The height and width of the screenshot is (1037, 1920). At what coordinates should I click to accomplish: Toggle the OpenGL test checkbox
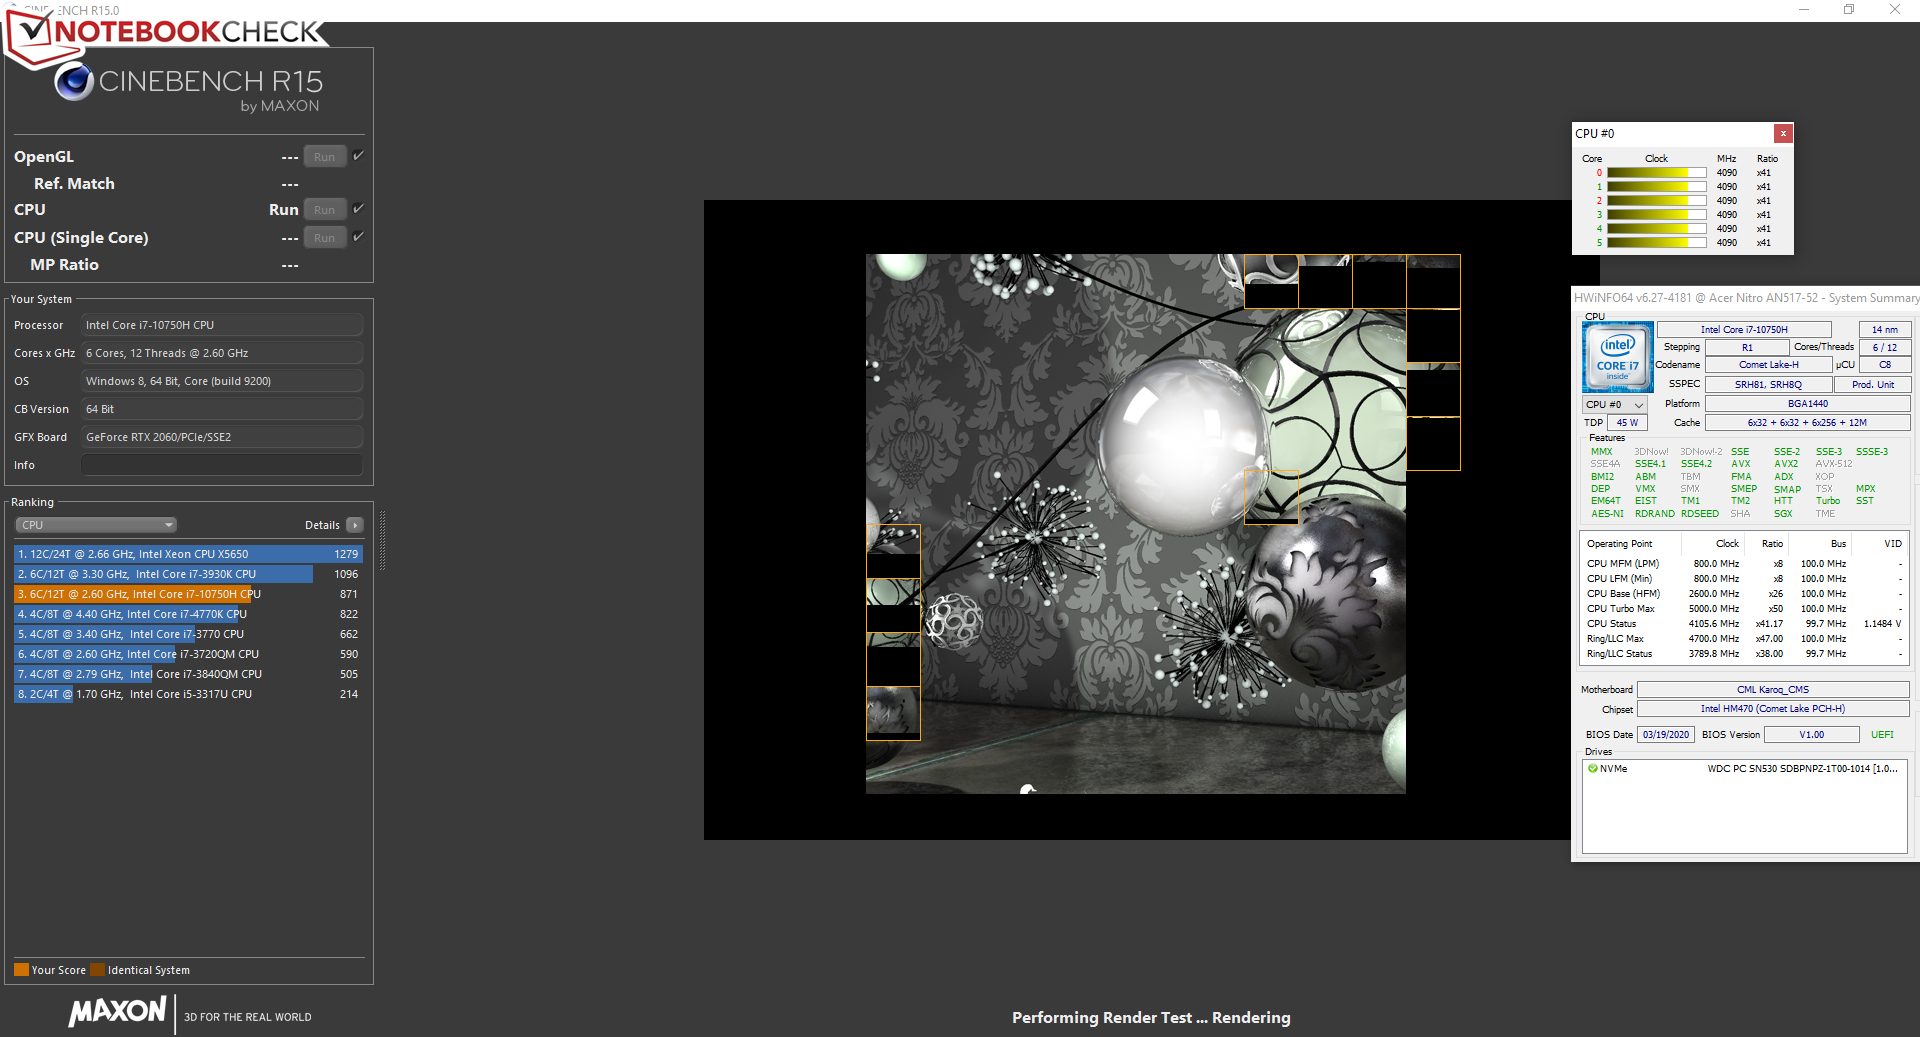point(359,156)
